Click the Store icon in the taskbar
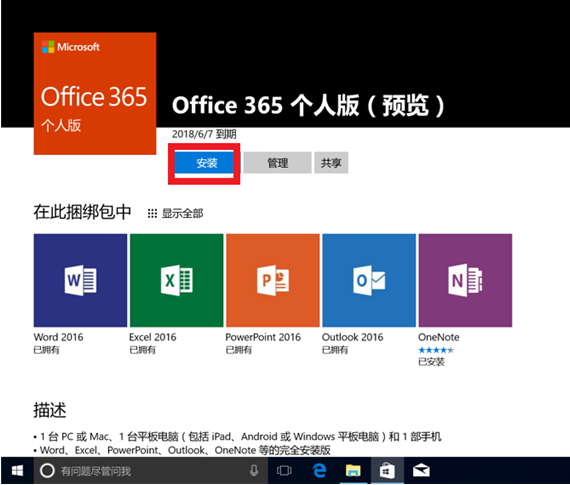570x485 pixels. click(x=387, y=470)
